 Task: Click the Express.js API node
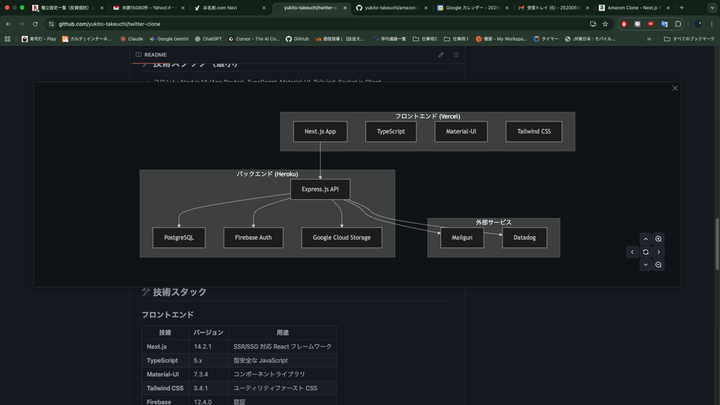(320, 189)
